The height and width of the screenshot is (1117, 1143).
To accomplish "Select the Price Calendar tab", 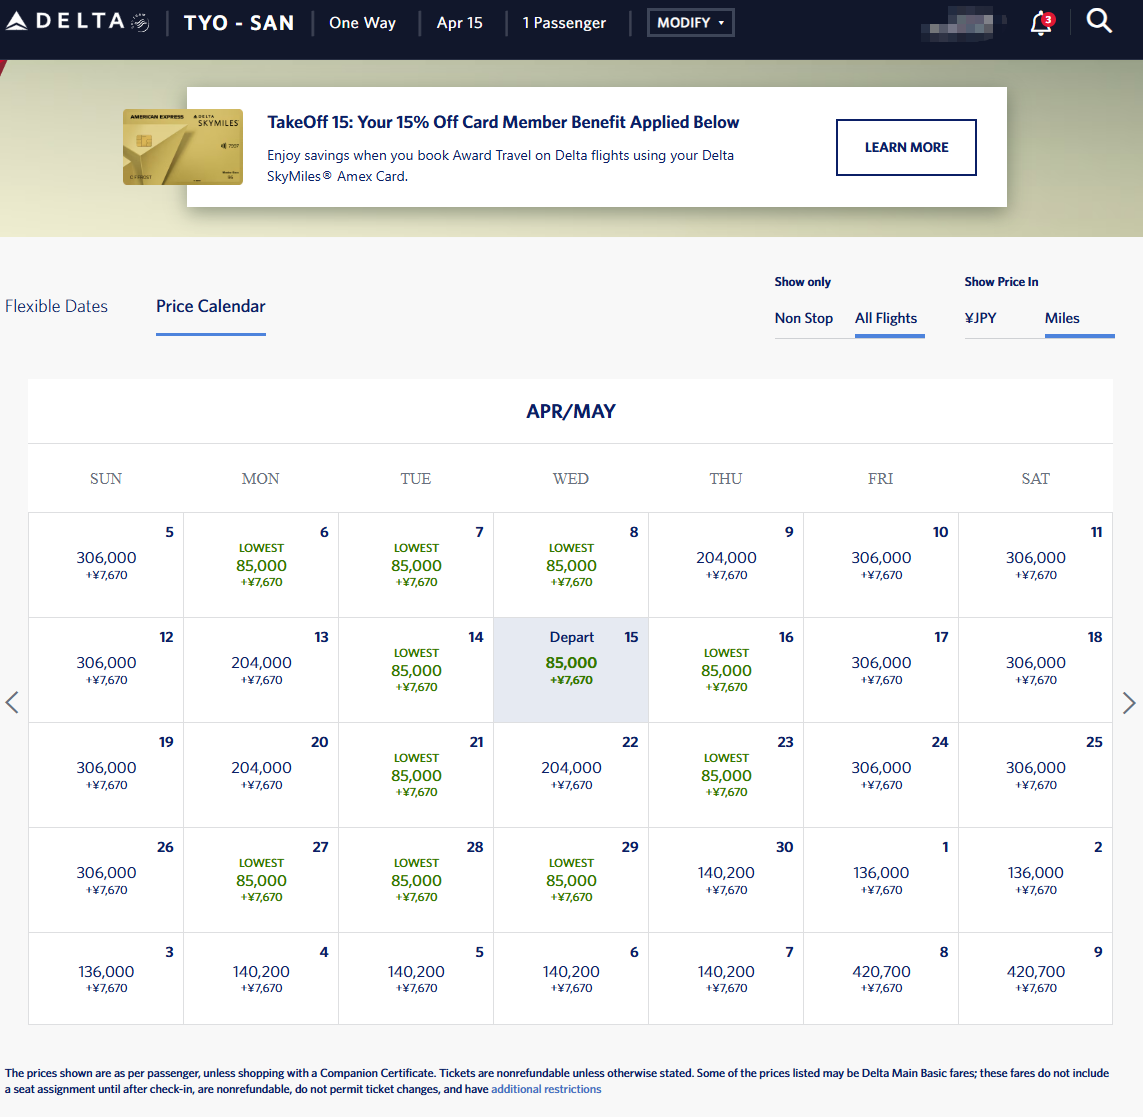I will tap(211, 306).
